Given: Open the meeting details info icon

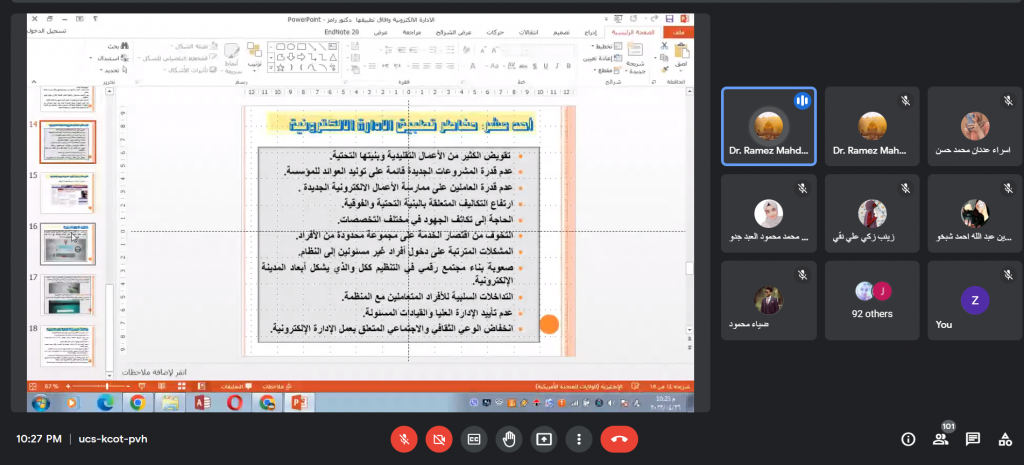Looking at the screenshot, I should click(x=908, y=438).
